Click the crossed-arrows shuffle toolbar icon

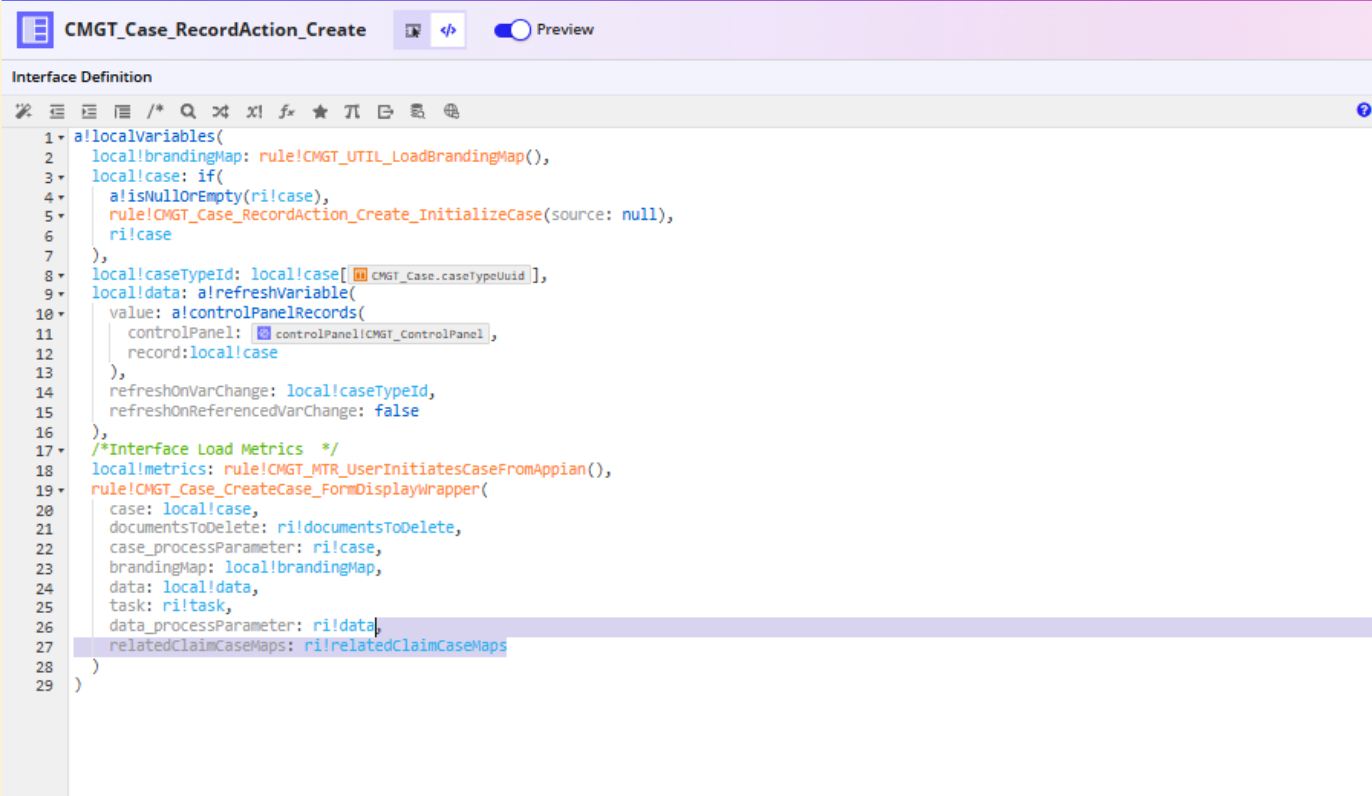(221, 112)
